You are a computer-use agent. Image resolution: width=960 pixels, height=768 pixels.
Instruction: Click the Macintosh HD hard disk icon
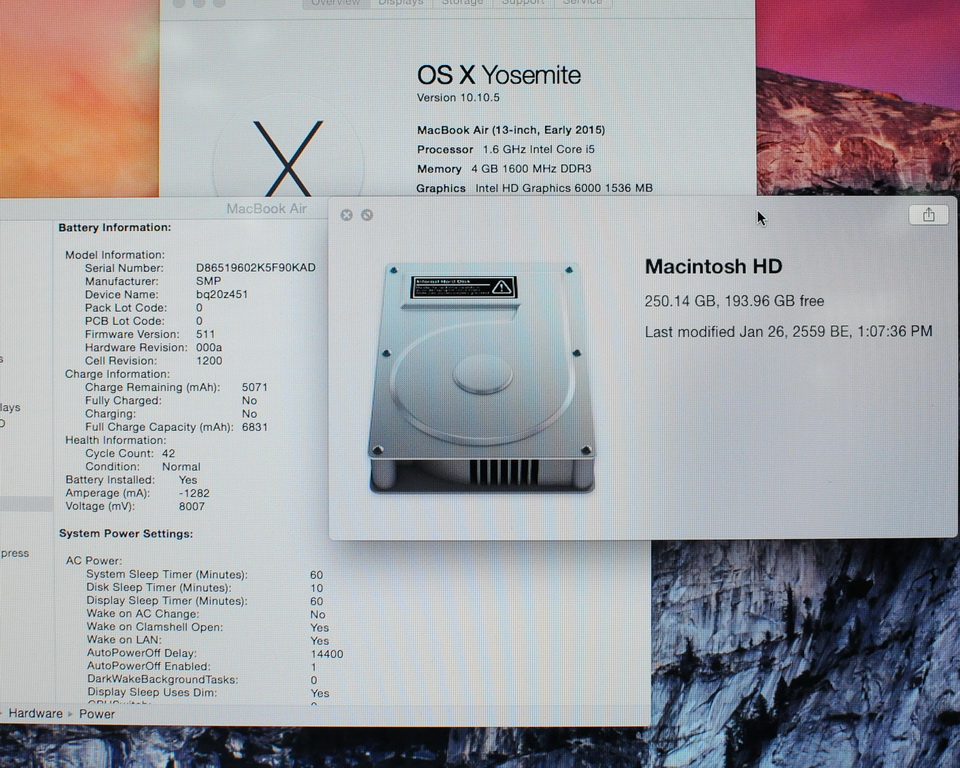pyautogui.click(x=482, y=378)
